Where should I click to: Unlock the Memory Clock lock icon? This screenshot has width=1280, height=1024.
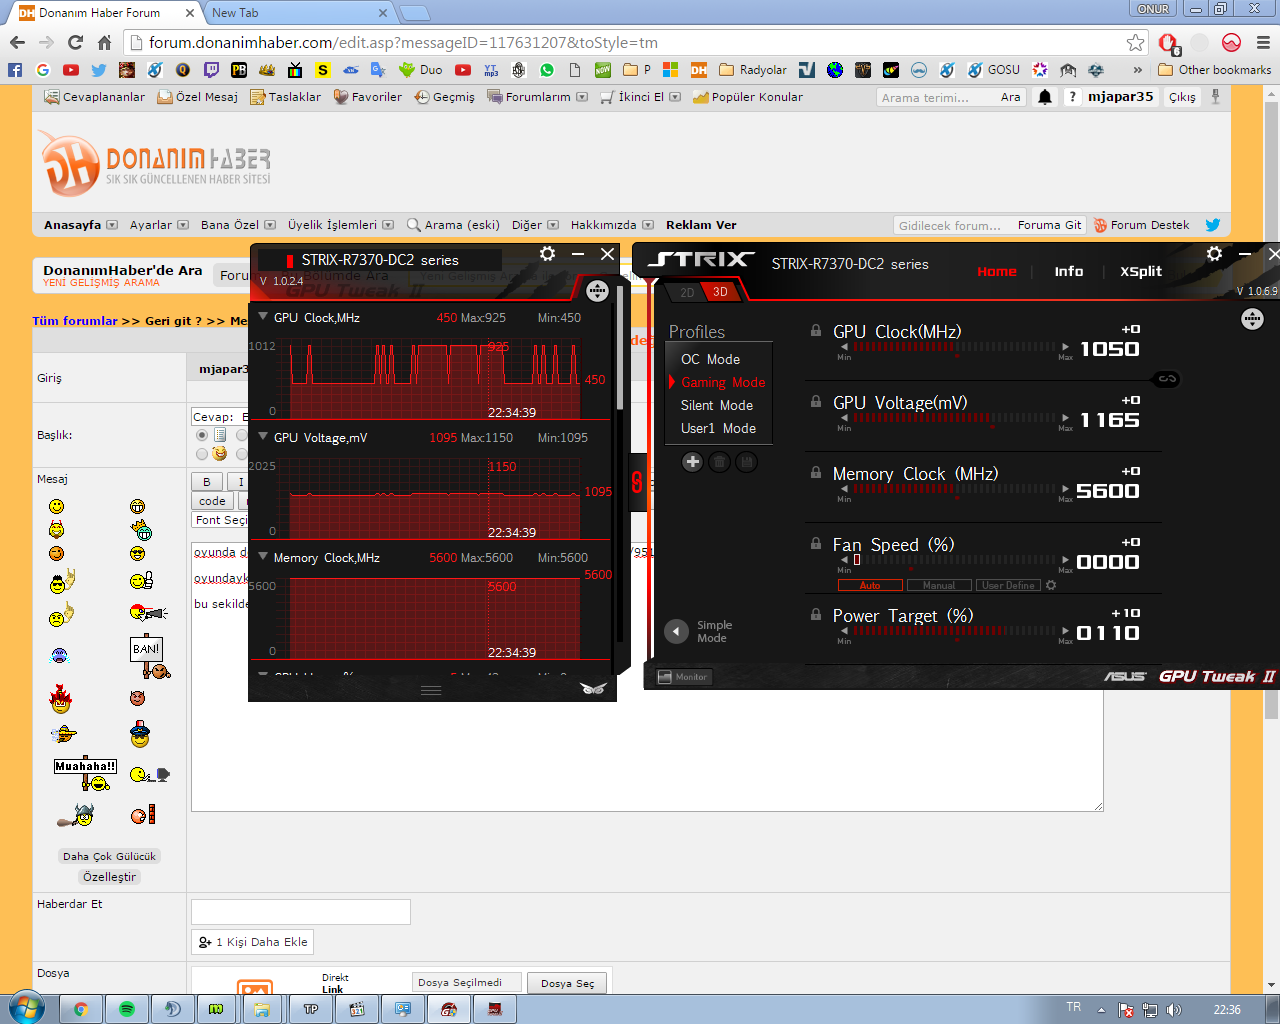[x=816, y=472]
